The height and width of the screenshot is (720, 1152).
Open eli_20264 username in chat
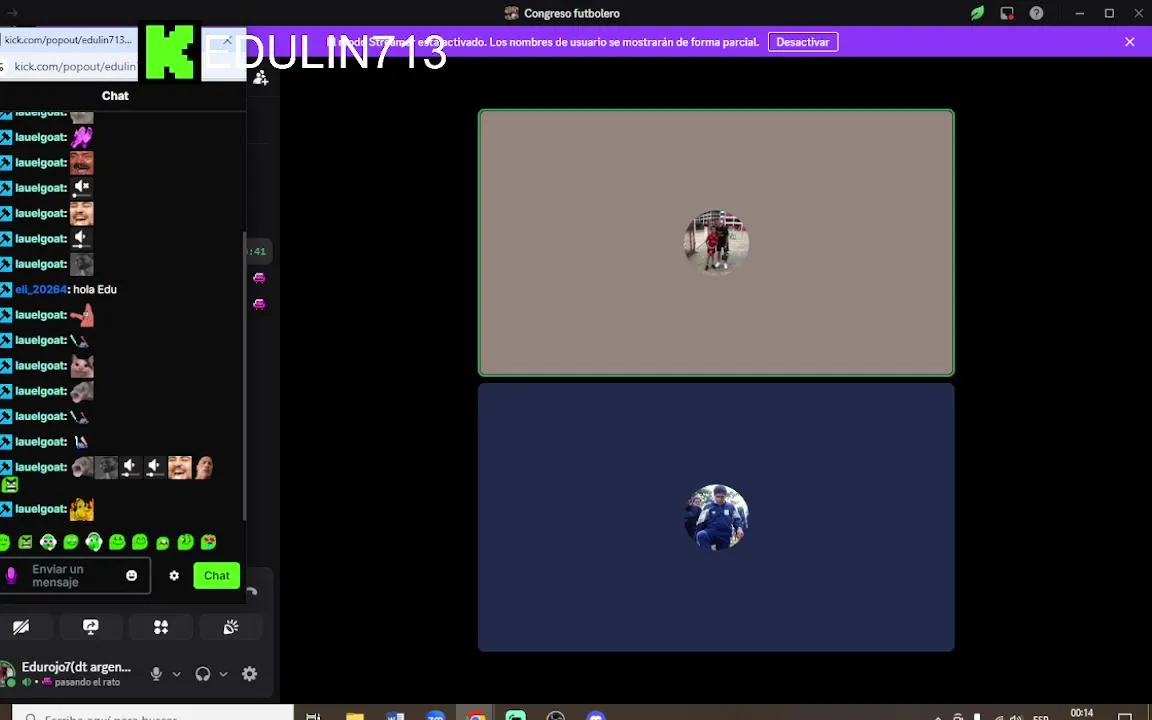pyautogui.click(x=40, y=289)
